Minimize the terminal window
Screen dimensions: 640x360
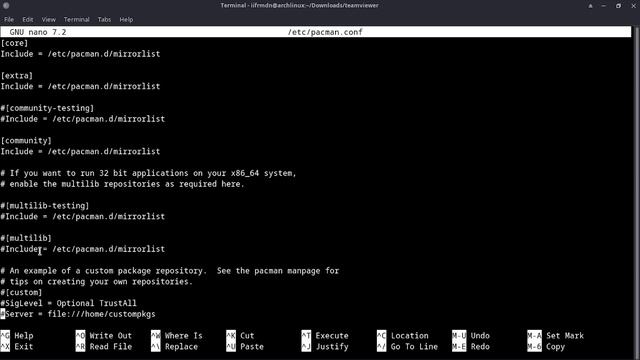[604, 6]
